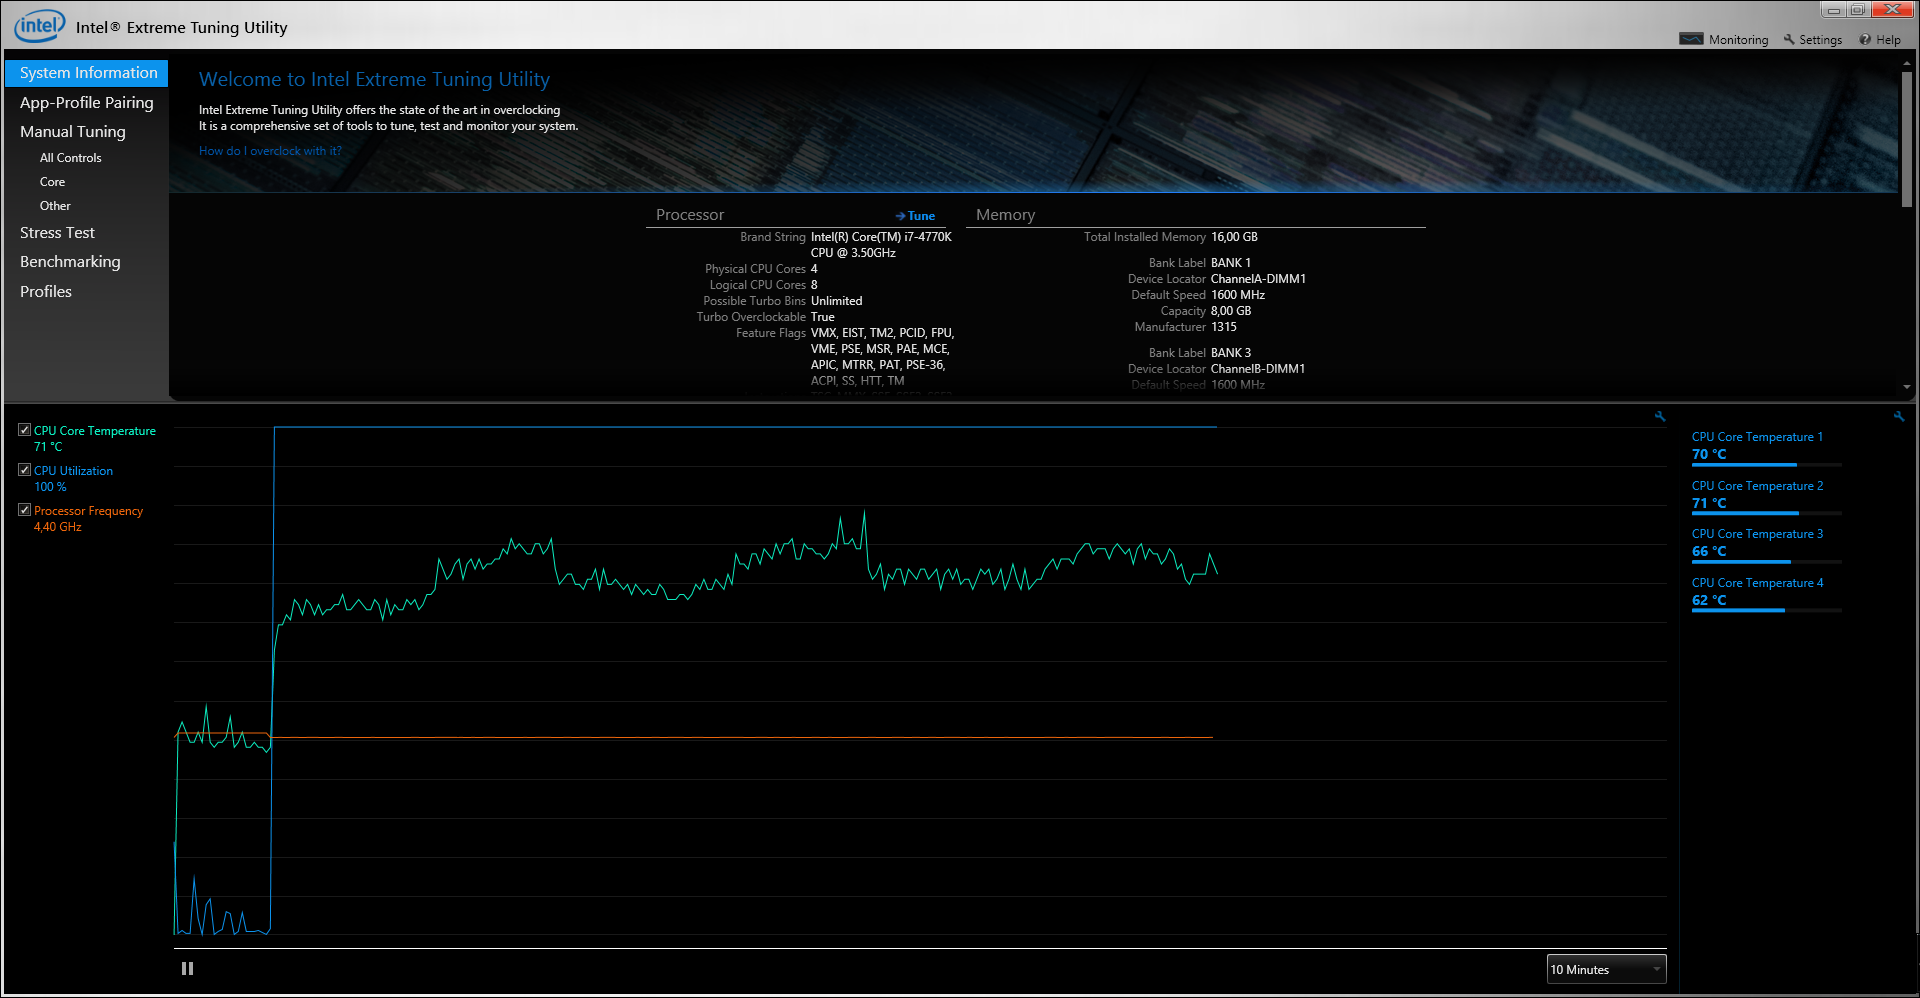This screenshot has height=998, width=1920.
Task: Close the Extreme Tuning Utility window
Action: pyautogui.click(x=1892, y=10)
